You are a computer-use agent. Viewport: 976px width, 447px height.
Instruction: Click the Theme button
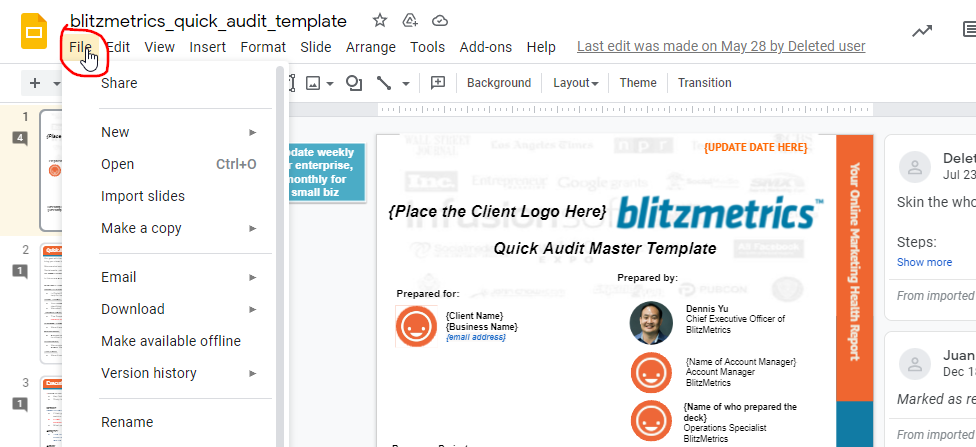click(x=637, y=83)
